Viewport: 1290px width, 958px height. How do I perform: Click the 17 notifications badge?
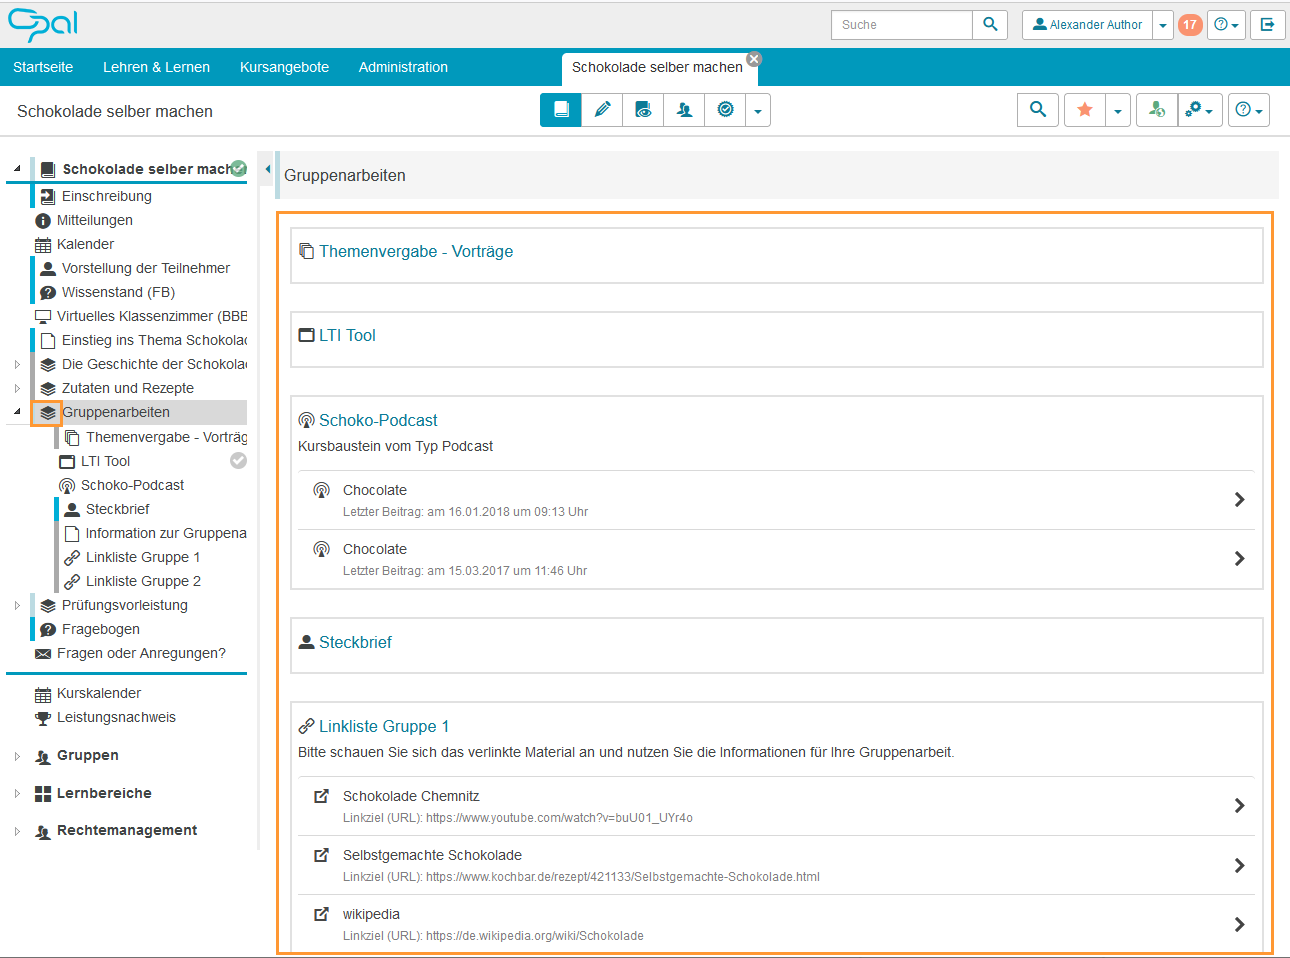point(1189,25)
